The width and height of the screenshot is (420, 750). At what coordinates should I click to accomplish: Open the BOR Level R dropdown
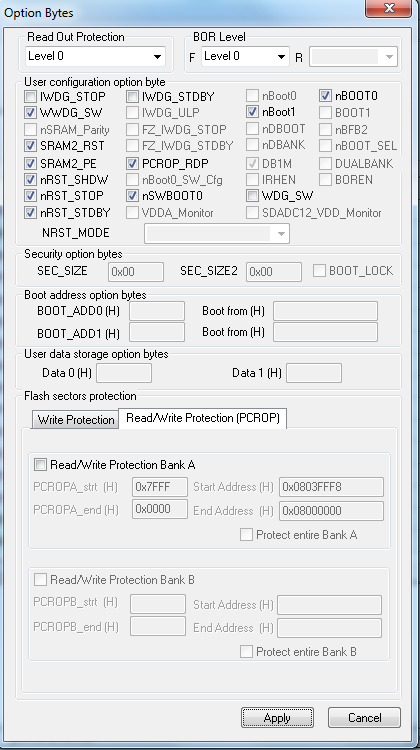[353, 57]
